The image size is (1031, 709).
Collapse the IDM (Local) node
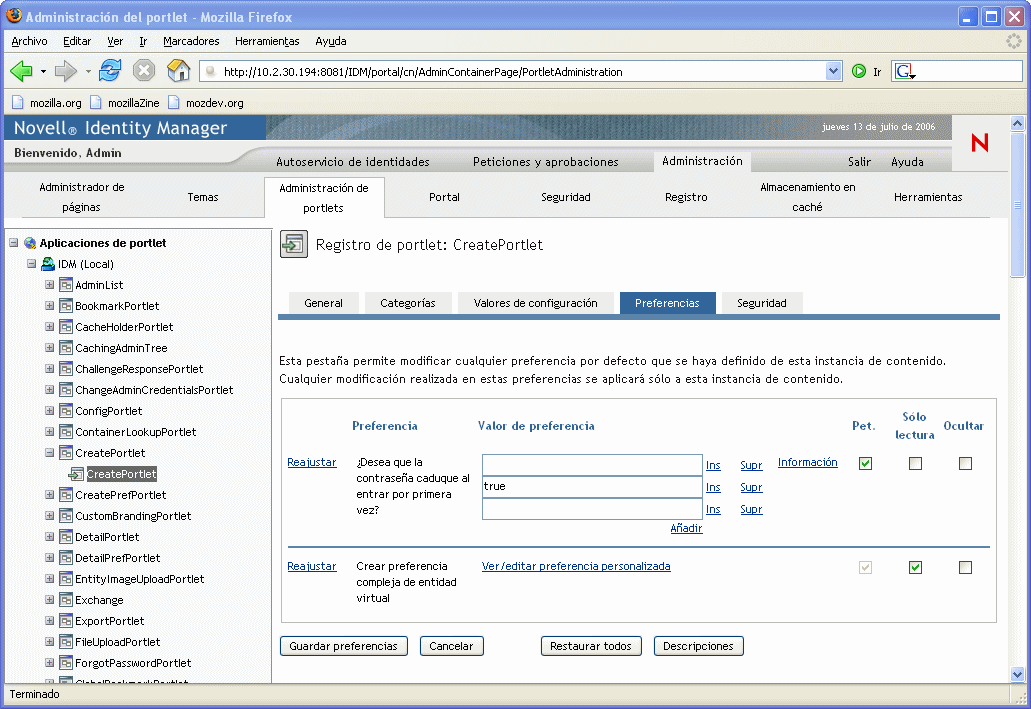click(x=31, y=264)
